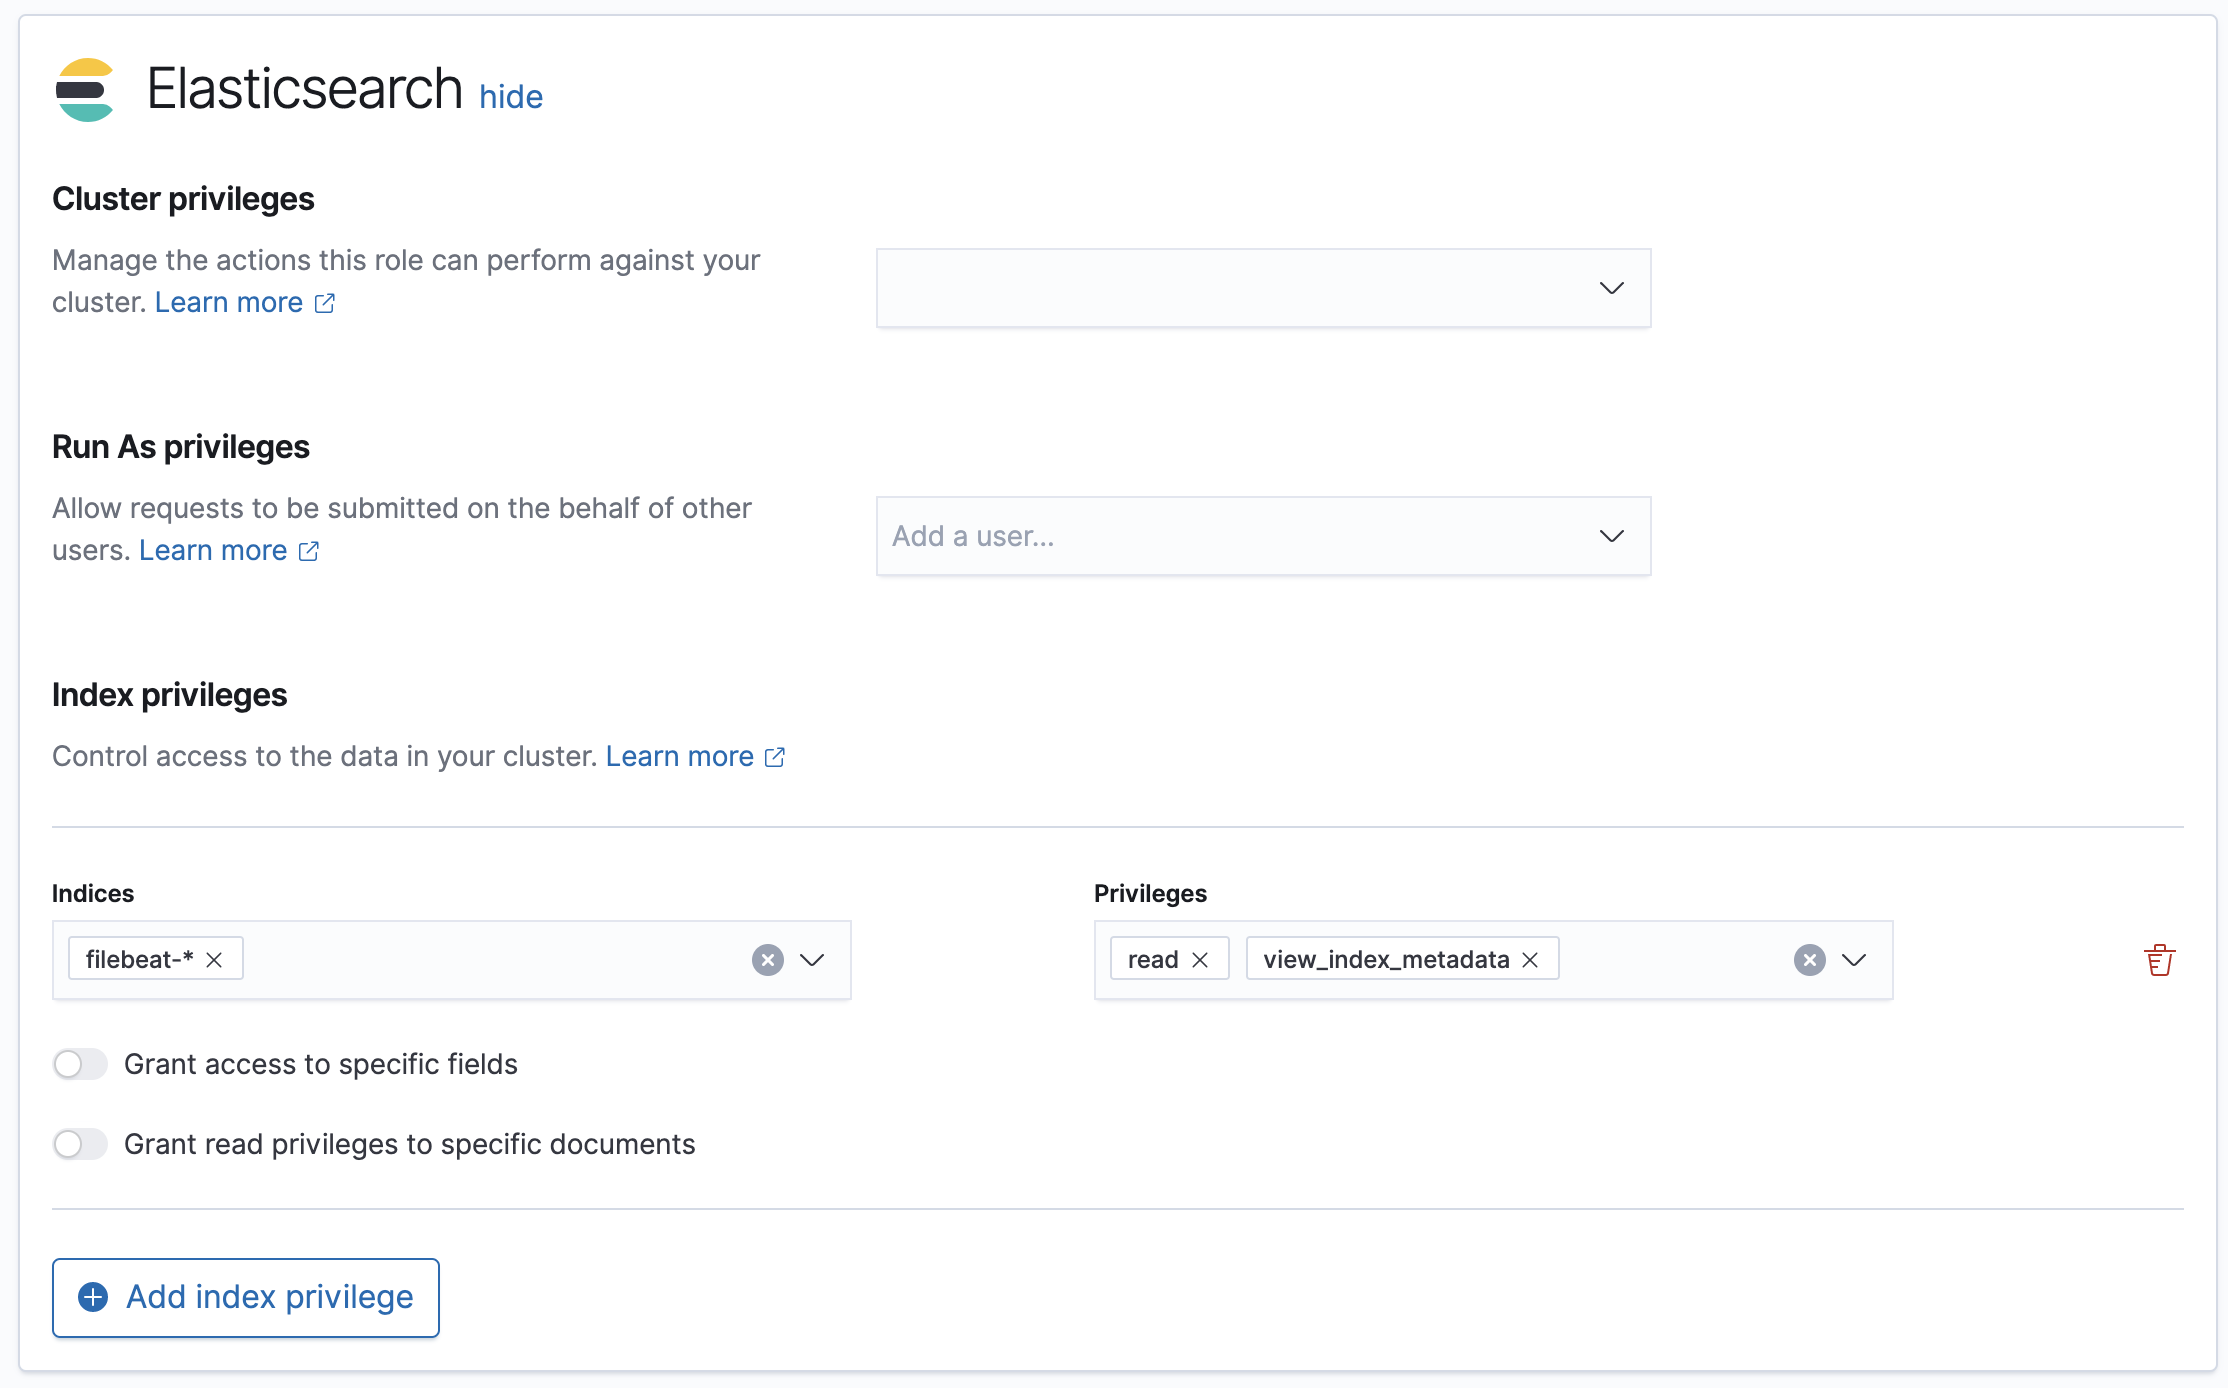Click the Elasticsearch logo icon
The image size is (2228, 1388).
(x=86, y=90)
